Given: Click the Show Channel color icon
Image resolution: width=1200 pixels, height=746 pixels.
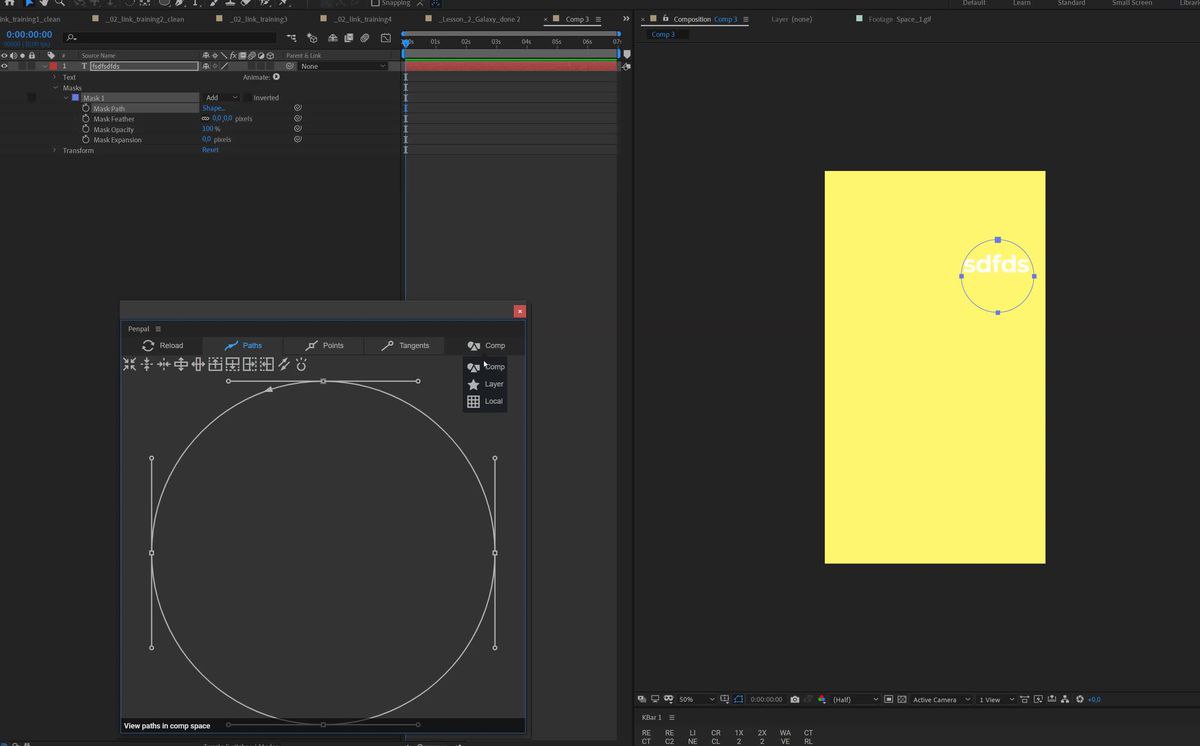Looking at the screenshot, I should (822, 699).
